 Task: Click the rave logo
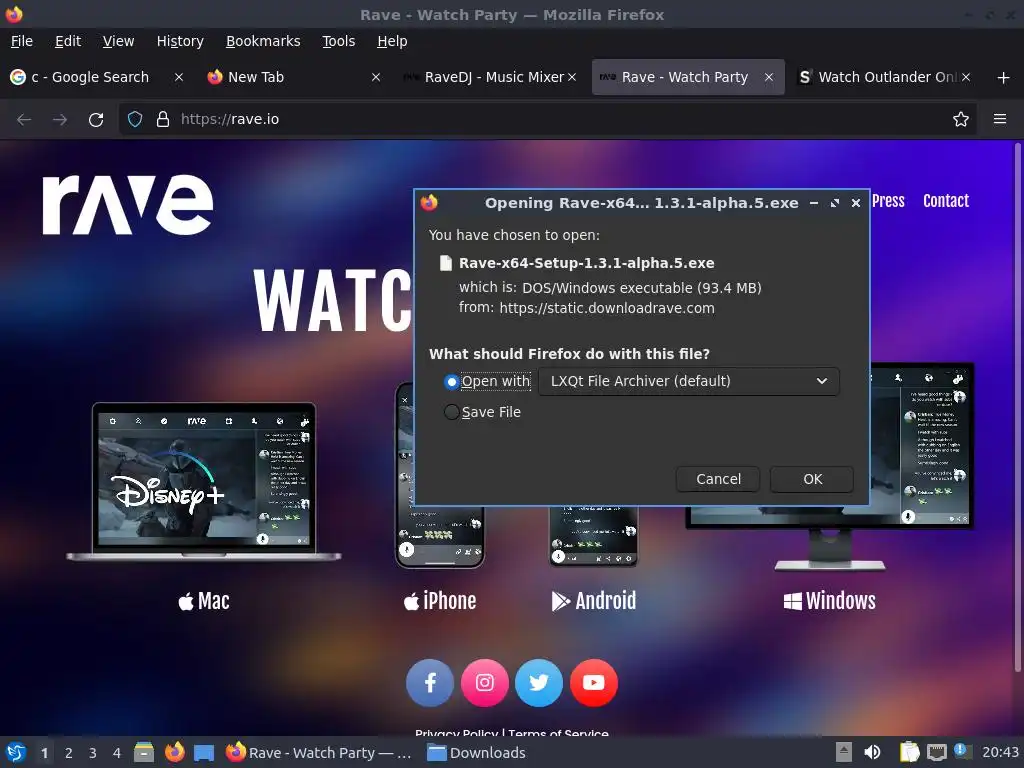pos(127,204)
